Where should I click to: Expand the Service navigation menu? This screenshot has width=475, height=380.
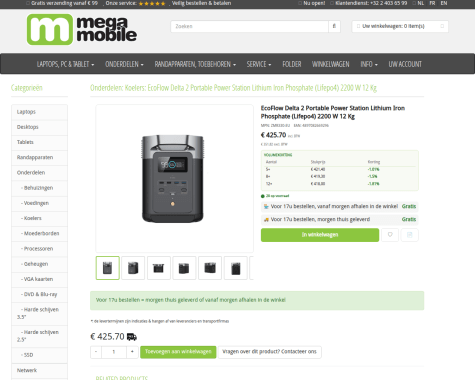[x=259, y=64]
